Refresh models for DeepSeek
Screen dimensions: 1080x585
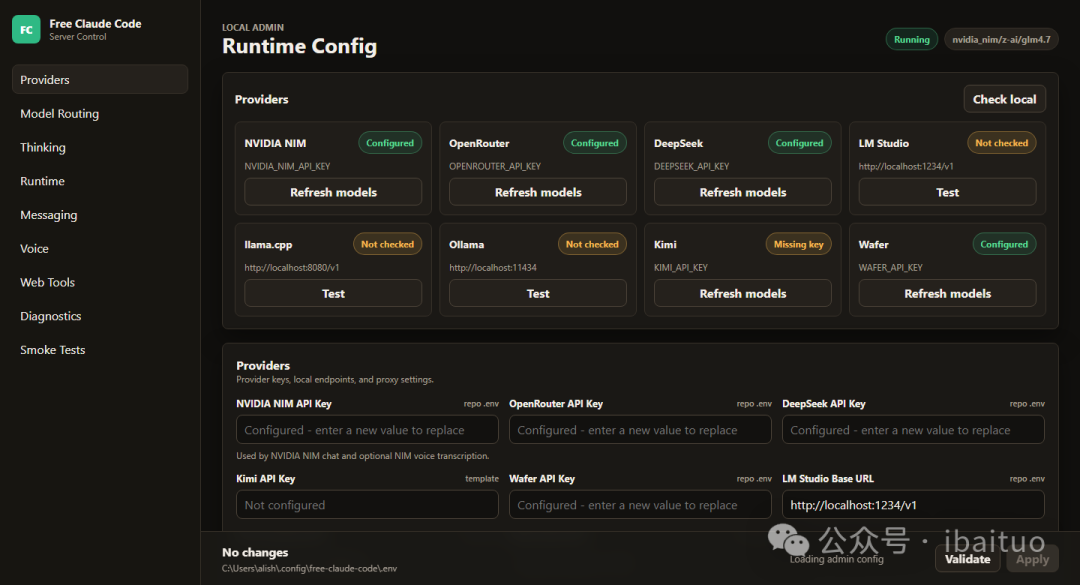point(742,192)
